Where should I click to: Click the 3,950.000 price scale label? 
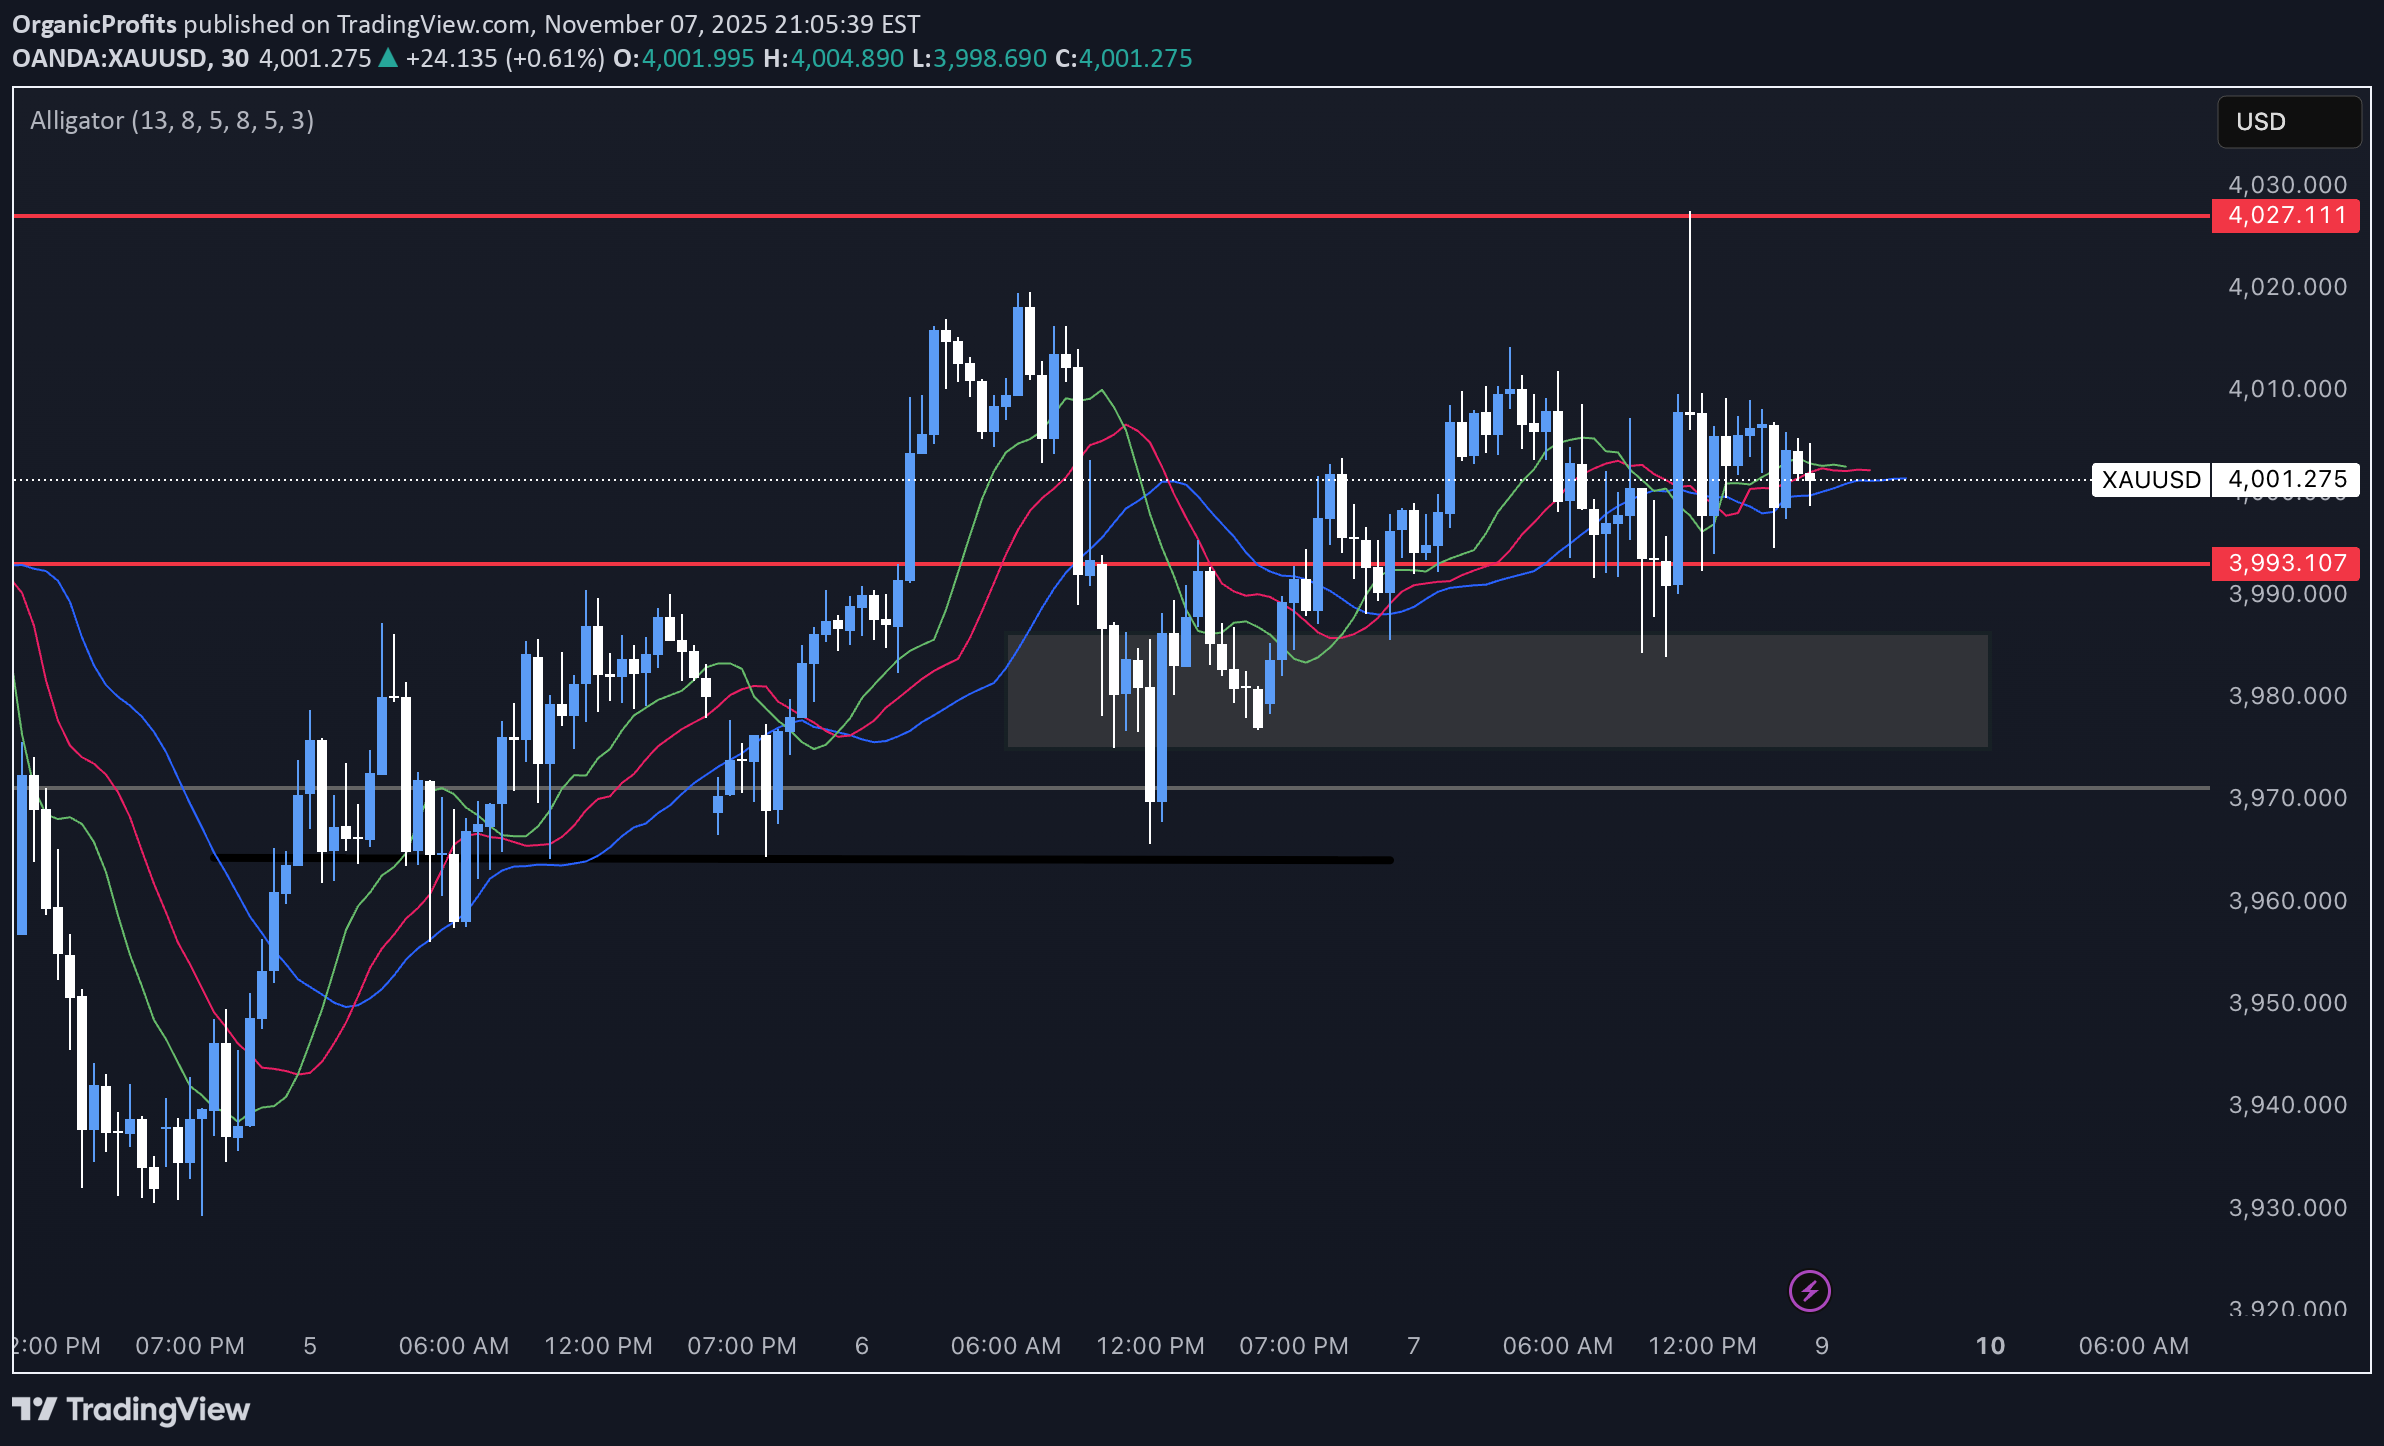click(2287, 1003)
